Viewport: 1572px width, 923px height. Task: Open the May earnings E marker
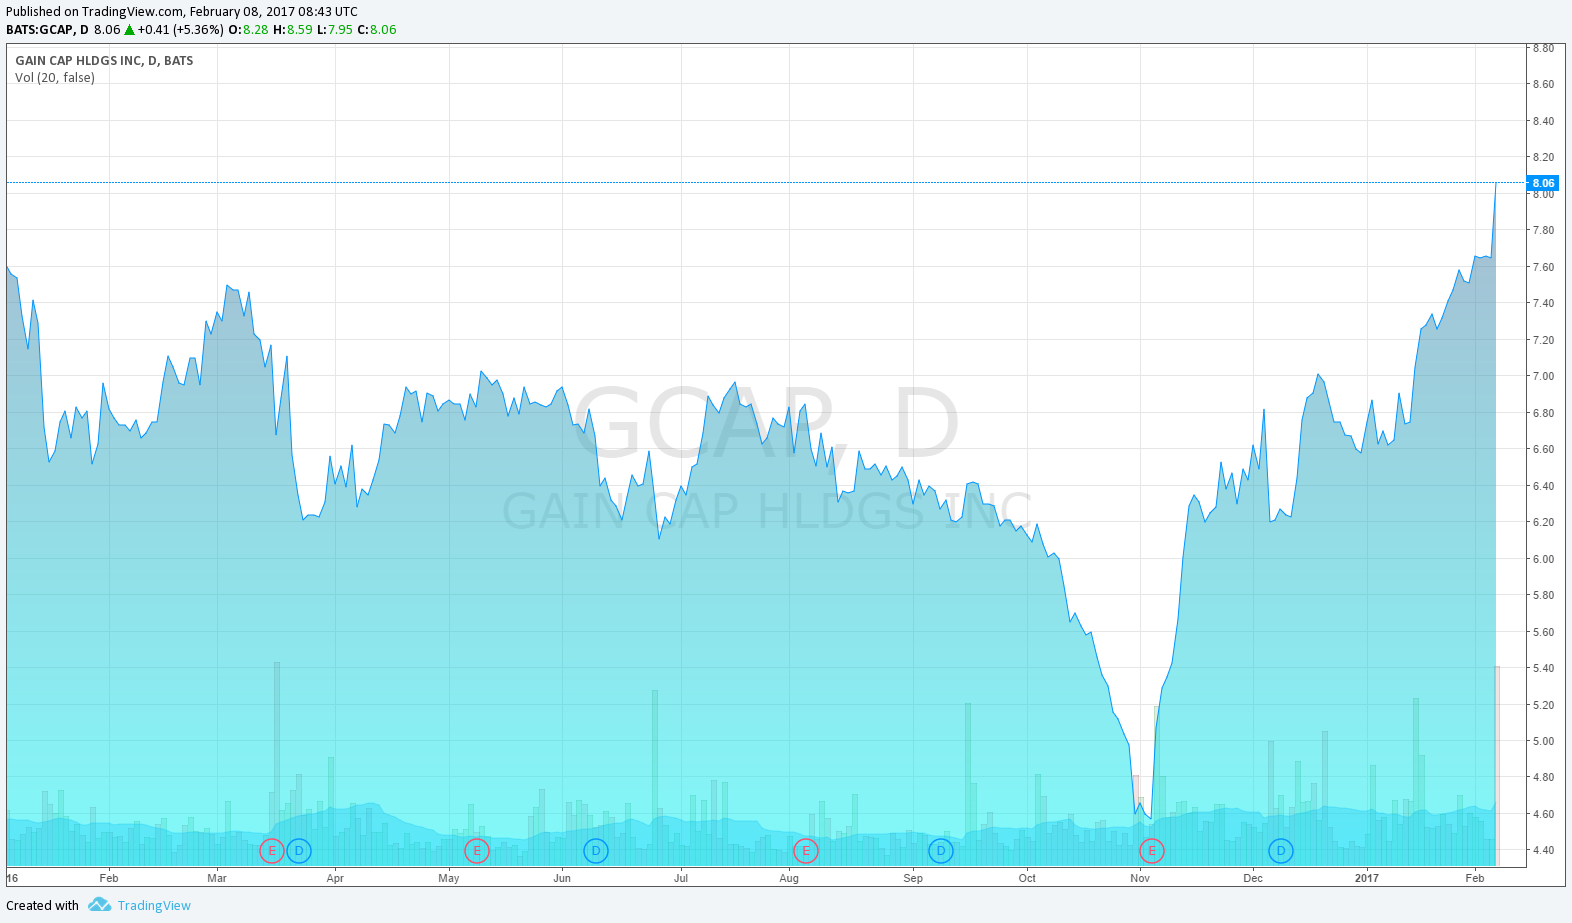477,851
